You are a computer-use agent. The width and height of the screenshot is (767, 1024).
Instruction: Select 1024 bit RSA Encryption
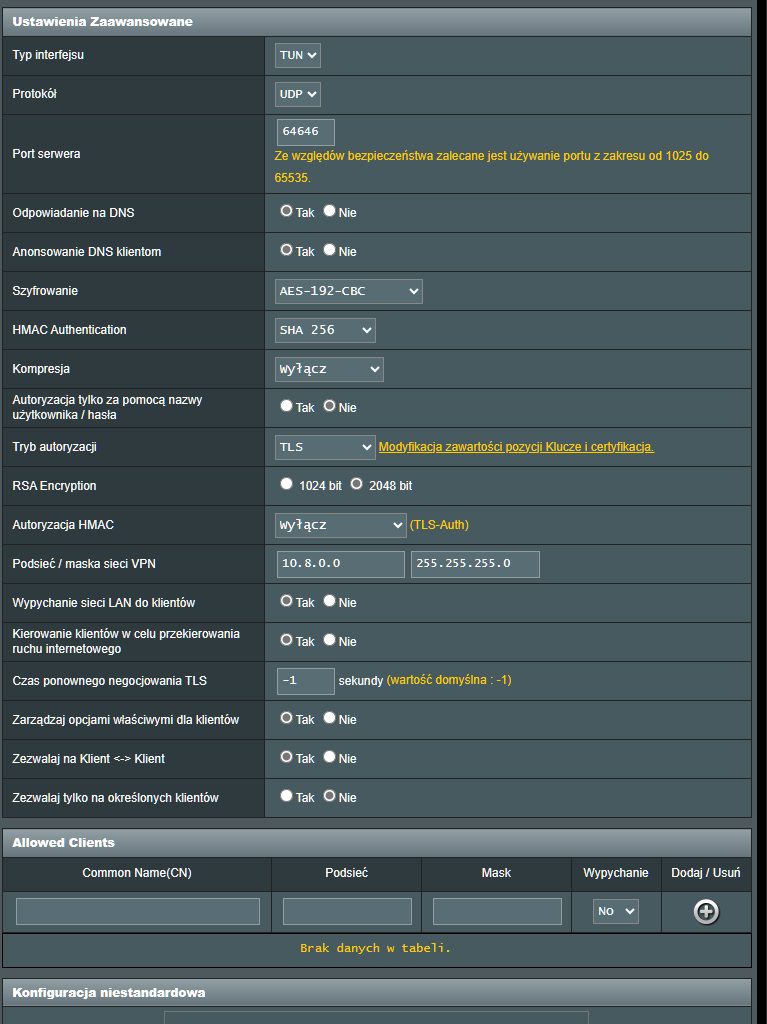[286, 484]
